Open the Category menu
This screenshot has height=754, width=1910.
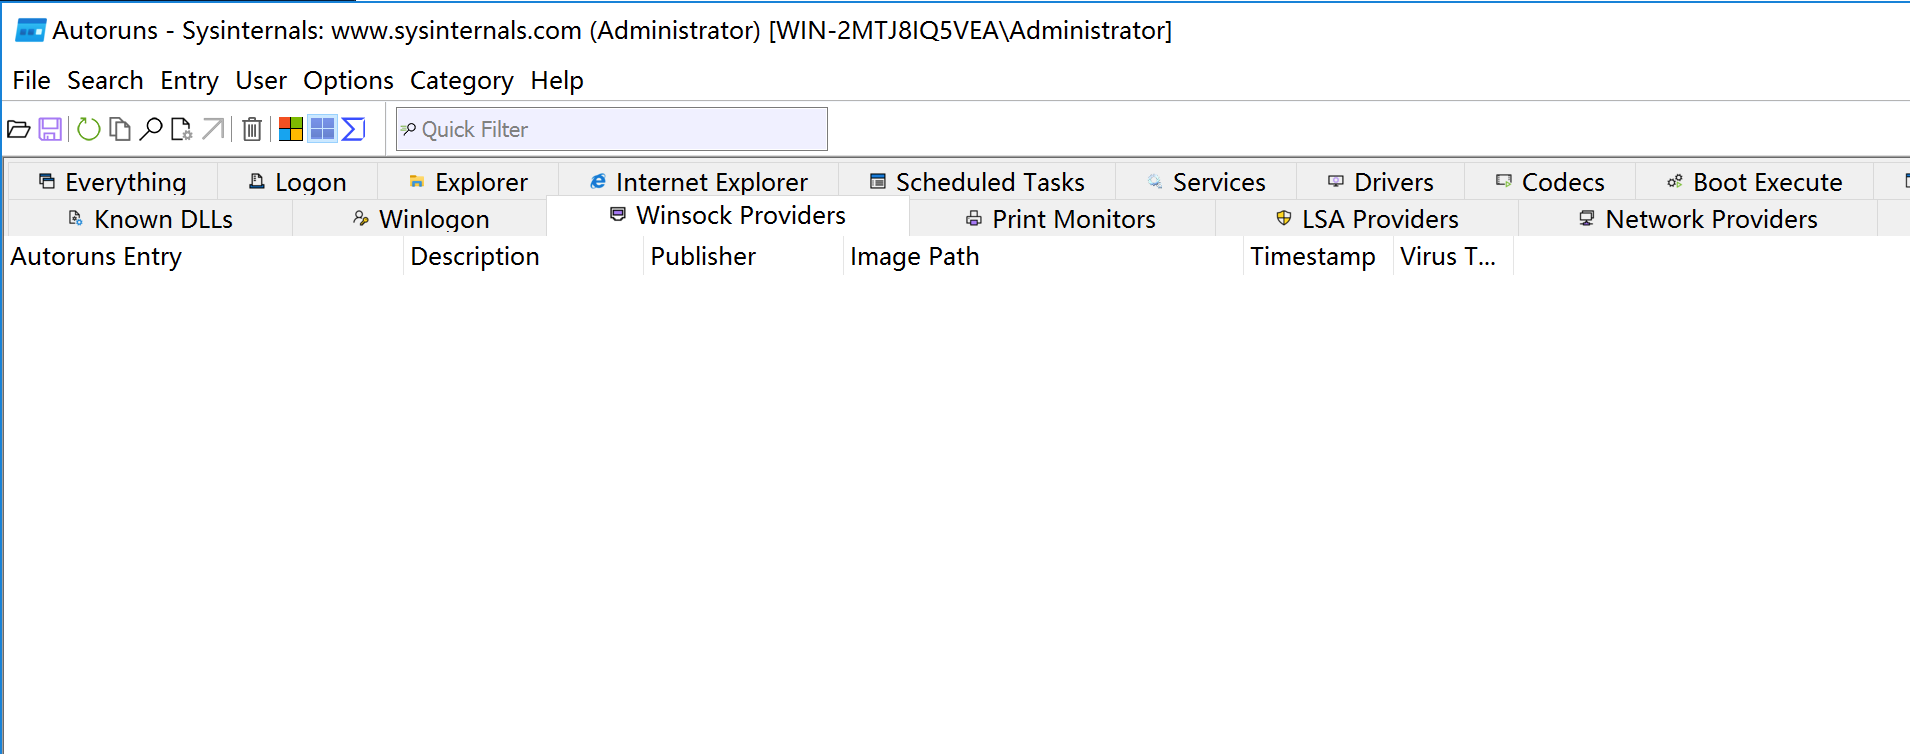(x=461, y=80)
